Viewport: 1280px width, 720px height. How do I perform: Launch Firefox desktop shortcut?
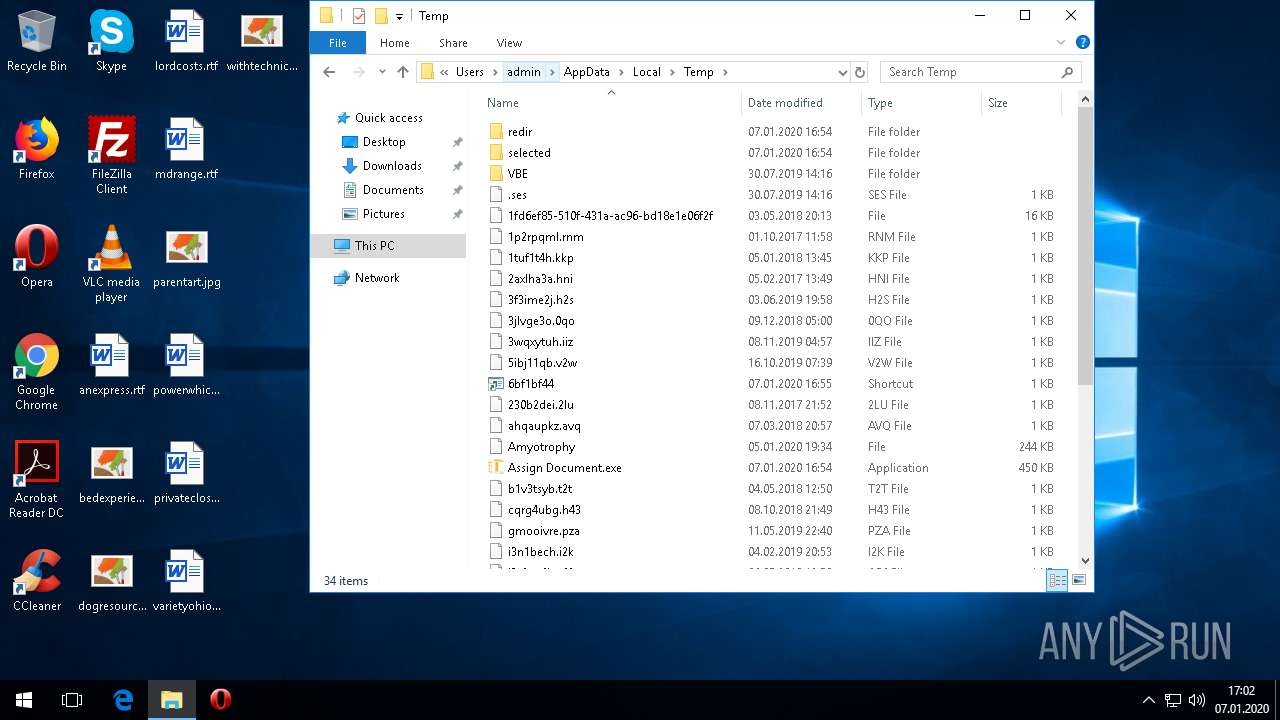pos(36,150)
